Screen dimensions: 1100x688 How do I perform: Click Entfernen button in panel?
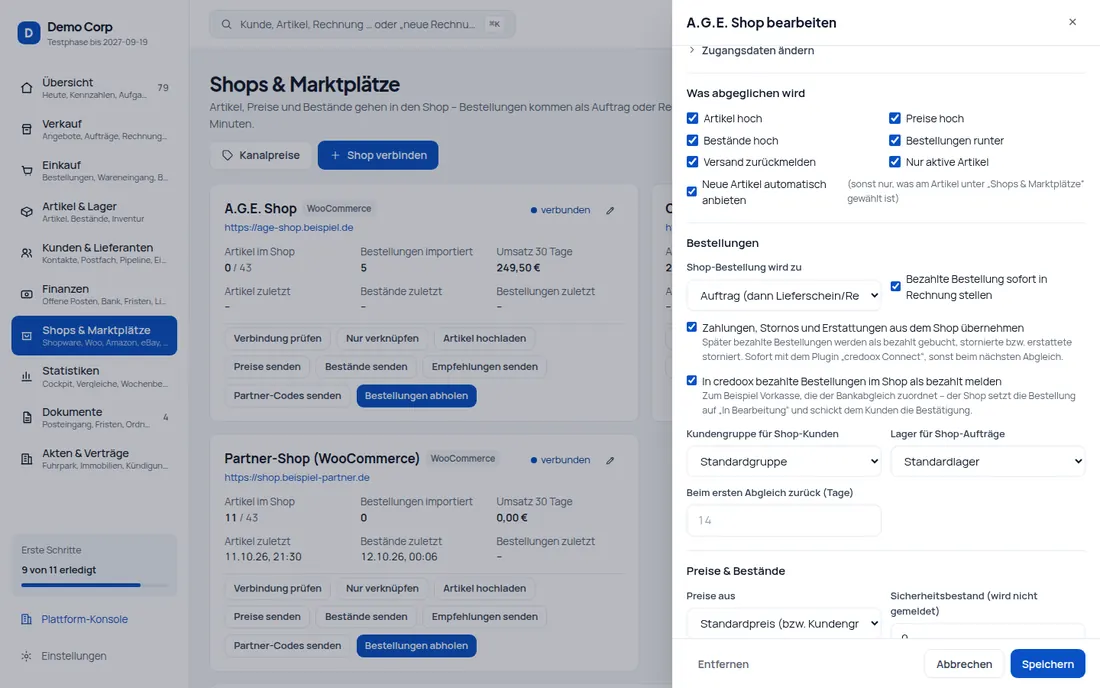tap(723, 664)
